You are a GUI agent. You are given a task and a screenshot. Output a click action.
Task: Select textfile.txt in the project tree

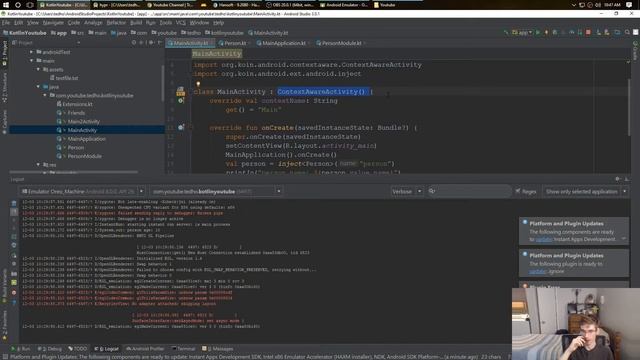point(64,78)
